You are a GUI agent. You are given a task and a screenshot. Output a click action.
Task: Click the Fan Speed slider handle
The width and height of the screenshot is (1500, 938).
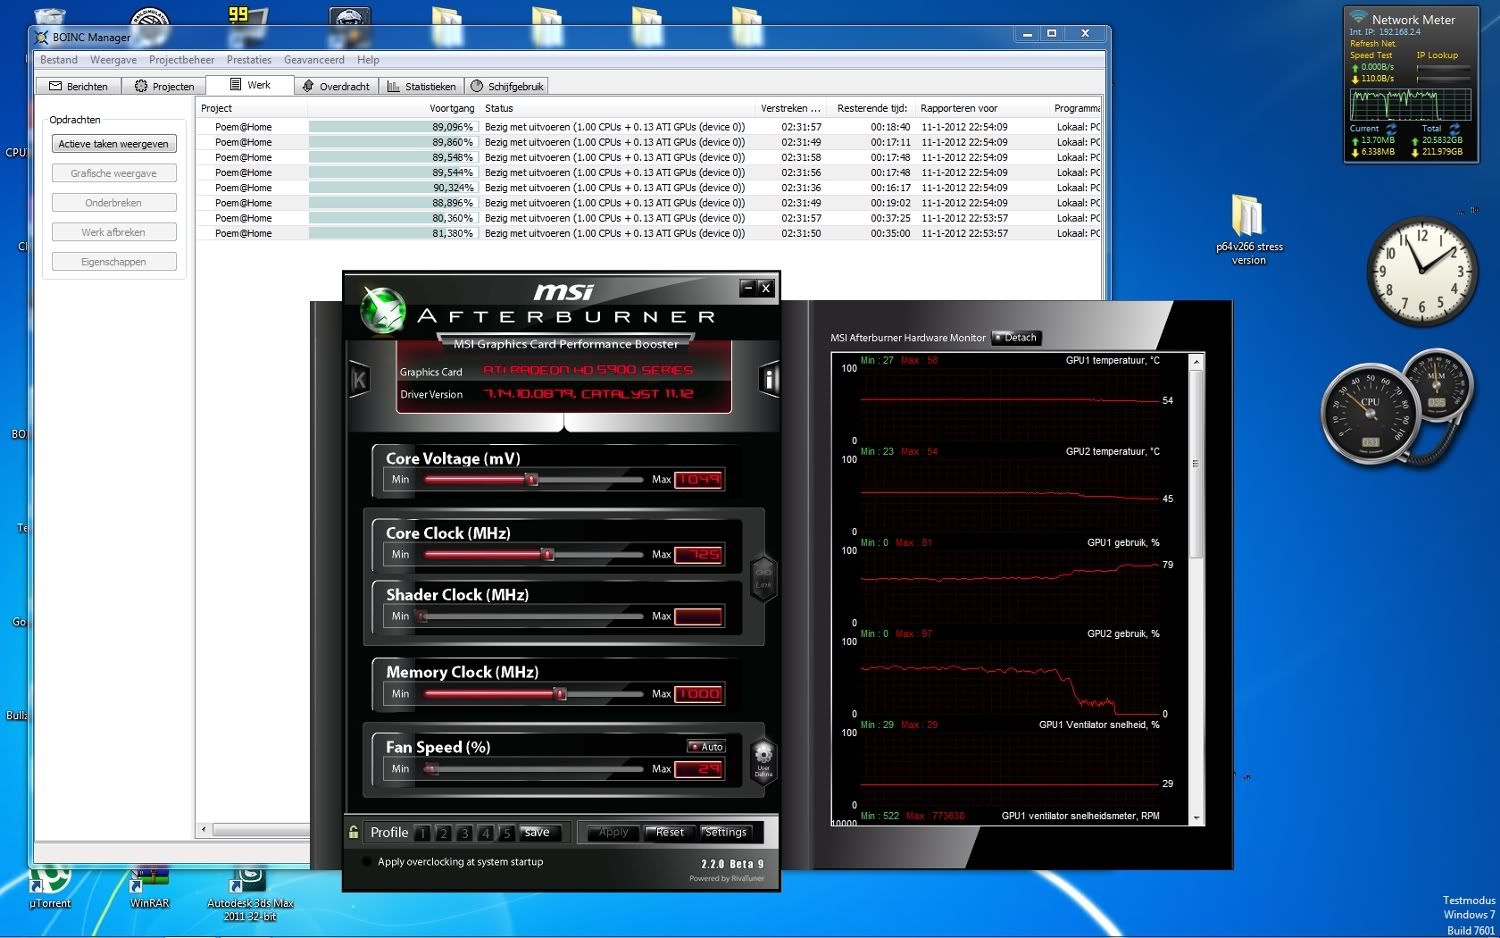pyautogui.click(x=431, y=769)
